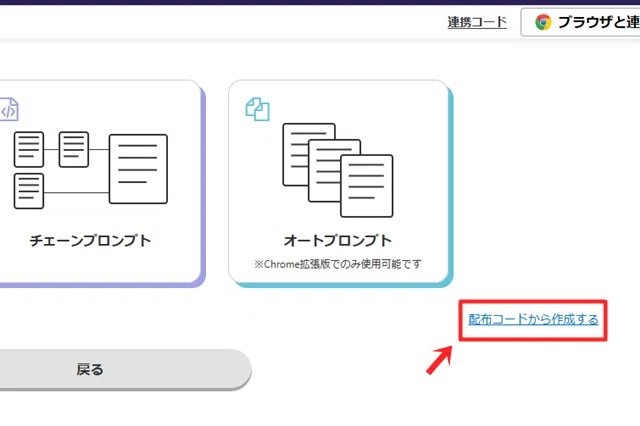This screenshot has width=640, height=426.
Task: Click the stacked documents illustration
Action: [338, 170]
